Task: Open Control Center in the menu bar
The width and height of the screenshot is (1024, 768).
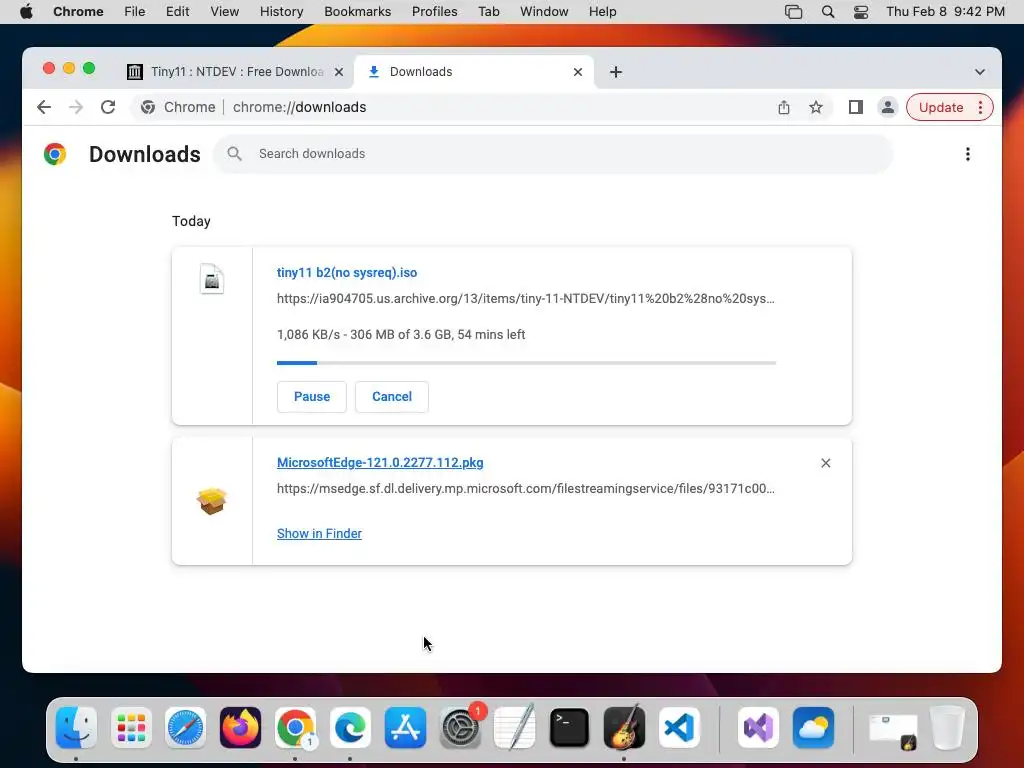Action: point(861,12)
